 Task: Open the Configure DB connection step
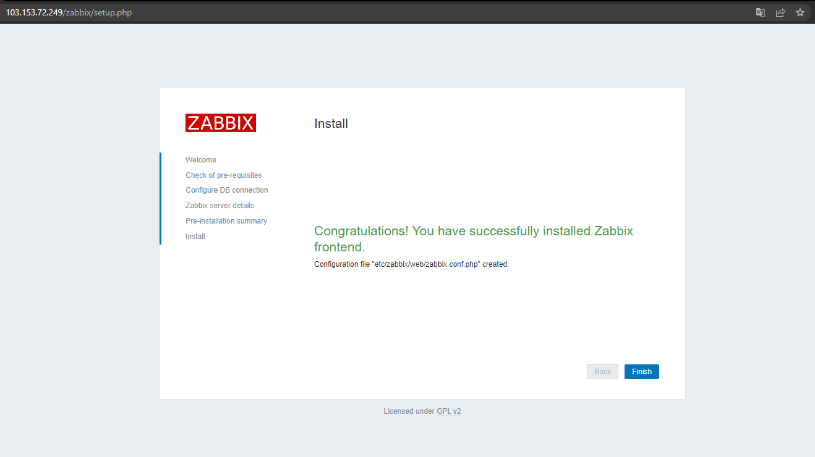[227, 190]
